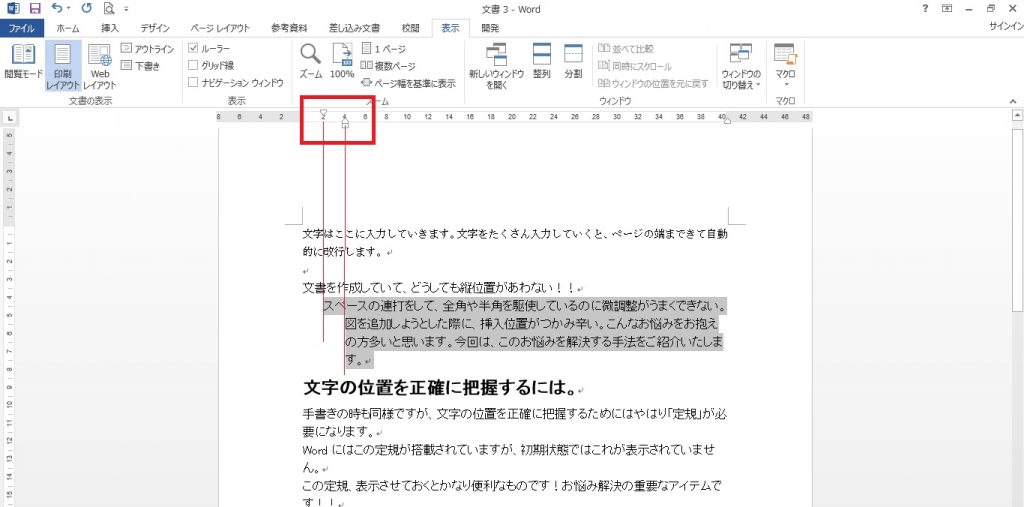Click the first-line indent marker on ruler

[x=323, y=114]
